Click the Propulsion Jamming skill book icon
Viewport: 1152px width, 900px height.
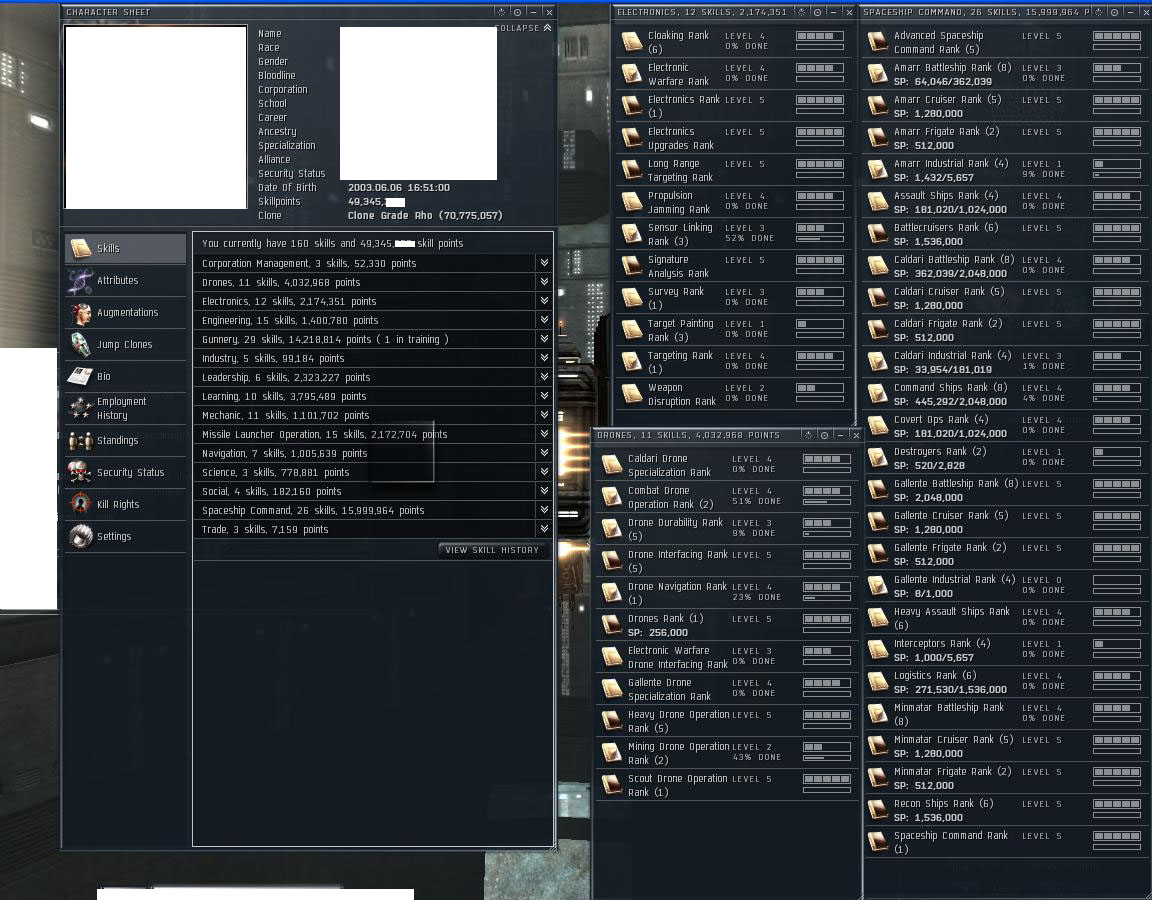(632, 202)
